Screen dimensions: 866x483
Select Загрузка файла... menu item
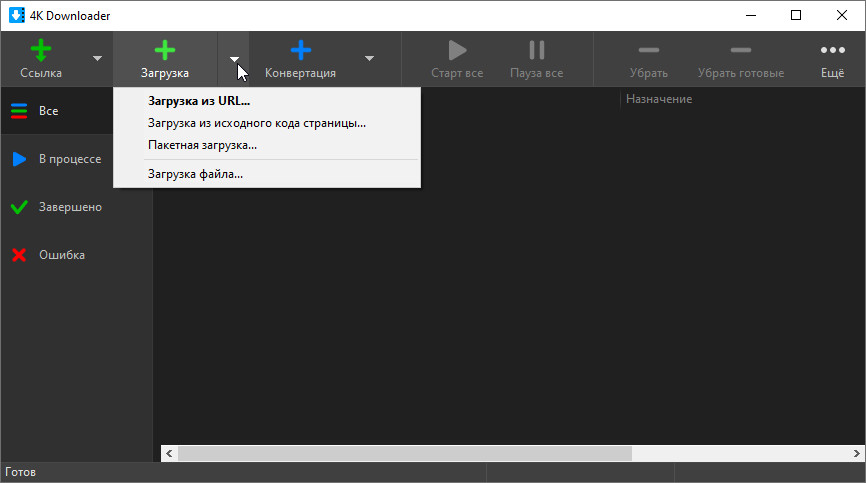(x=195, y=174)
